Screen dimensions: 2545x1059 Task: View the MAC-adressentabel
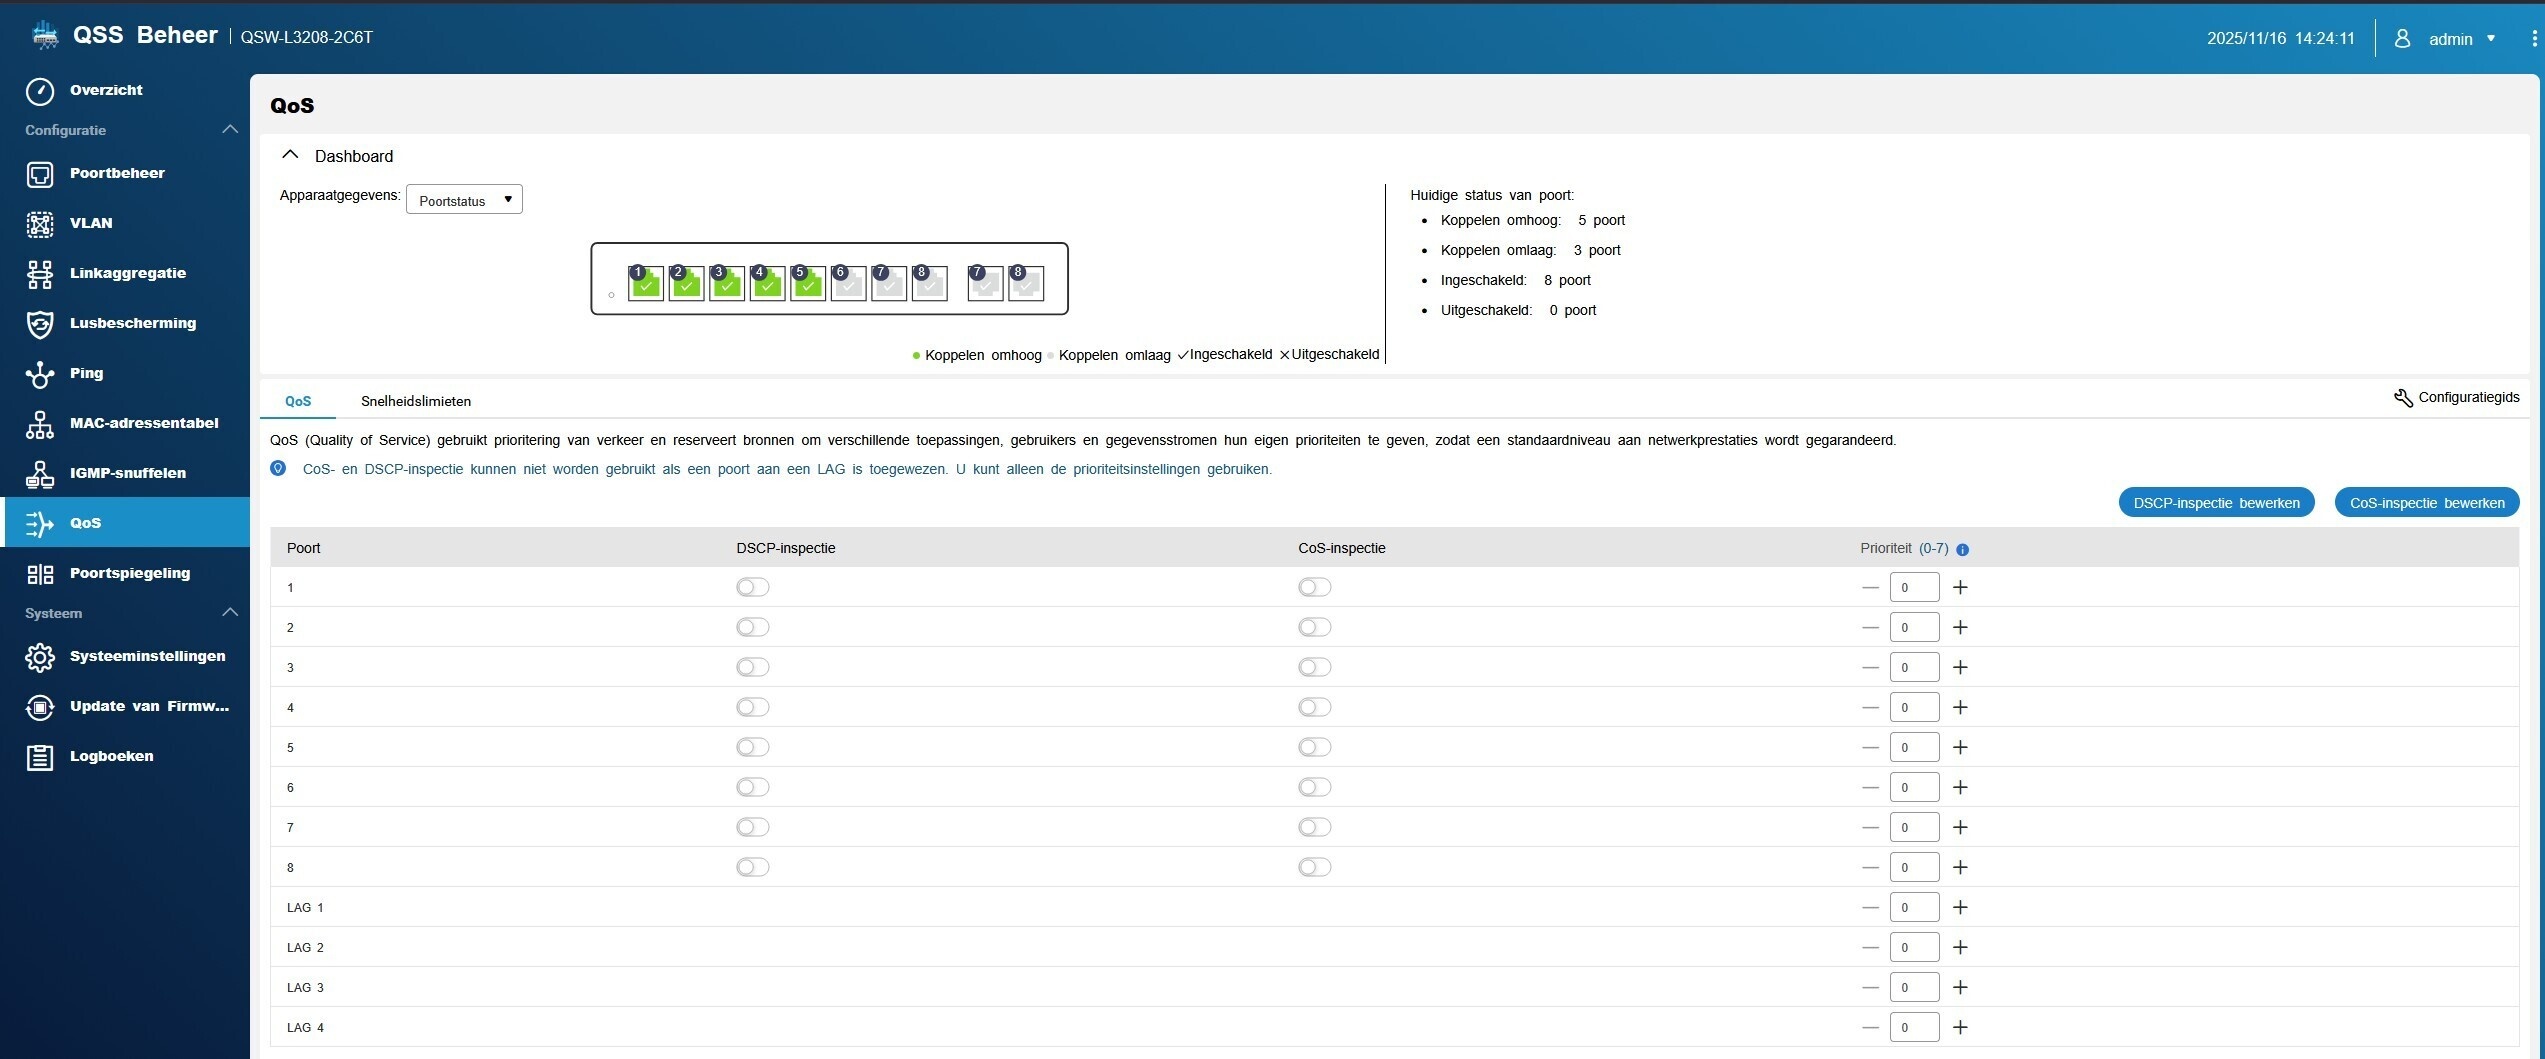coord(144,423)
